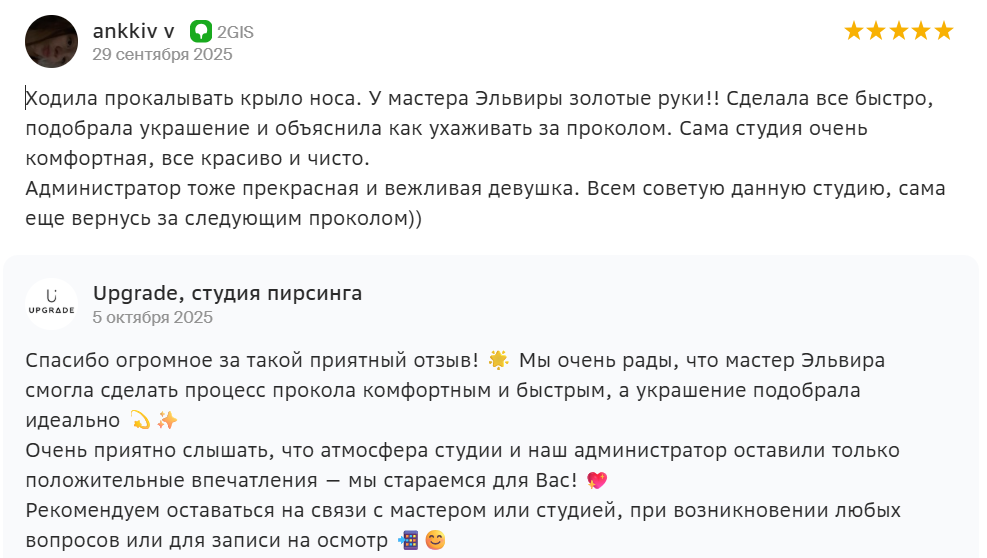Click the sun emoji in the reply
Image resolution: width=987 pixels, height=558 pixels.
coord(499,360)
